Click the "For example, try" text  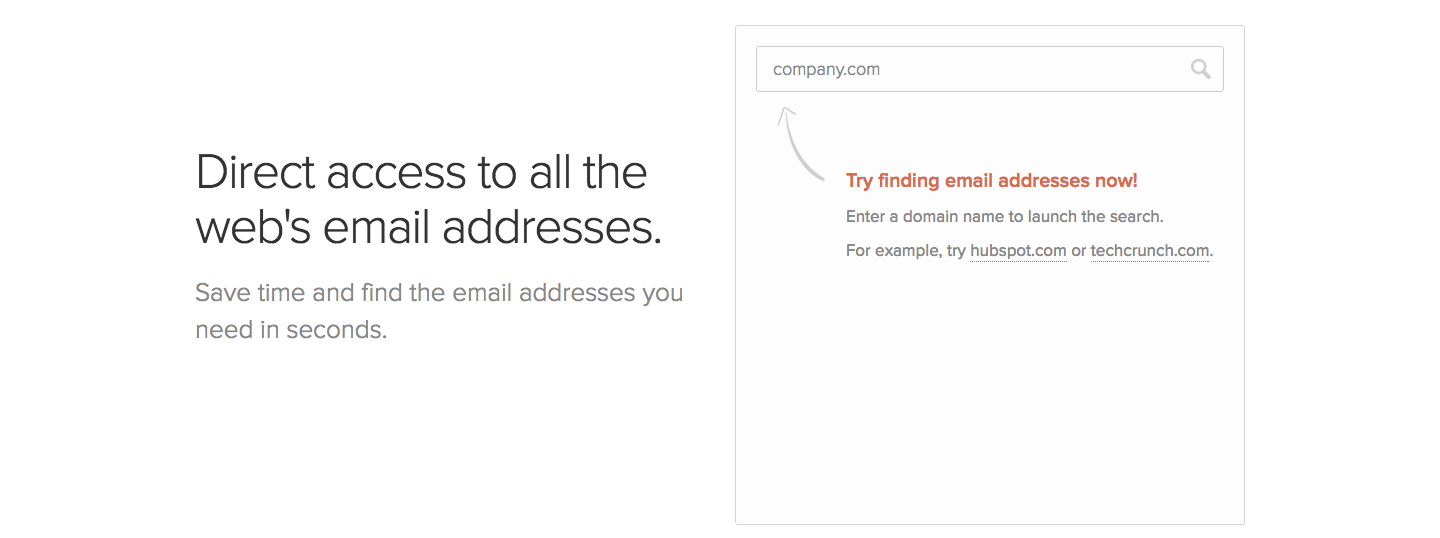tap(906, 250)
